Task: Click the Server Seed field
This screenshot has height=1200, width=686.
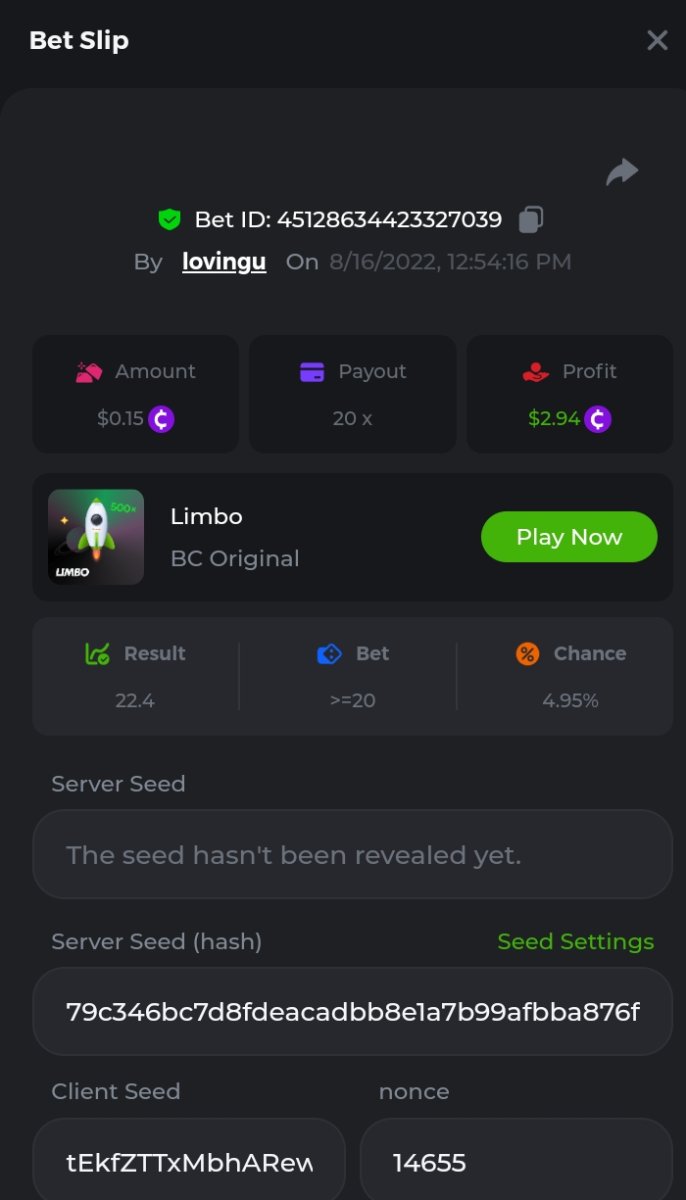Action: coord(352,855)
